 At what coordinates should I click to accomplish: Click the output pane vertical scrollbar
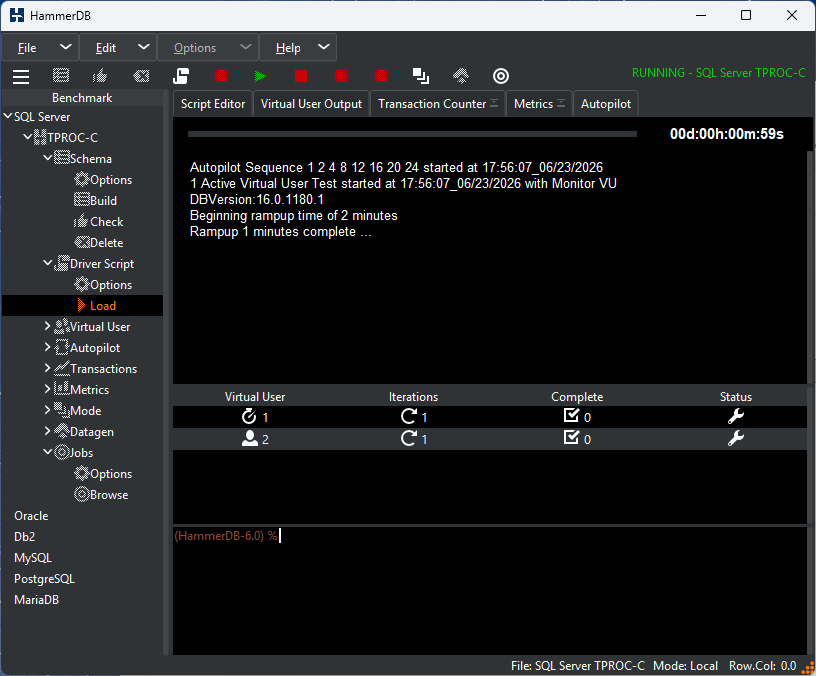click(810, 267)
